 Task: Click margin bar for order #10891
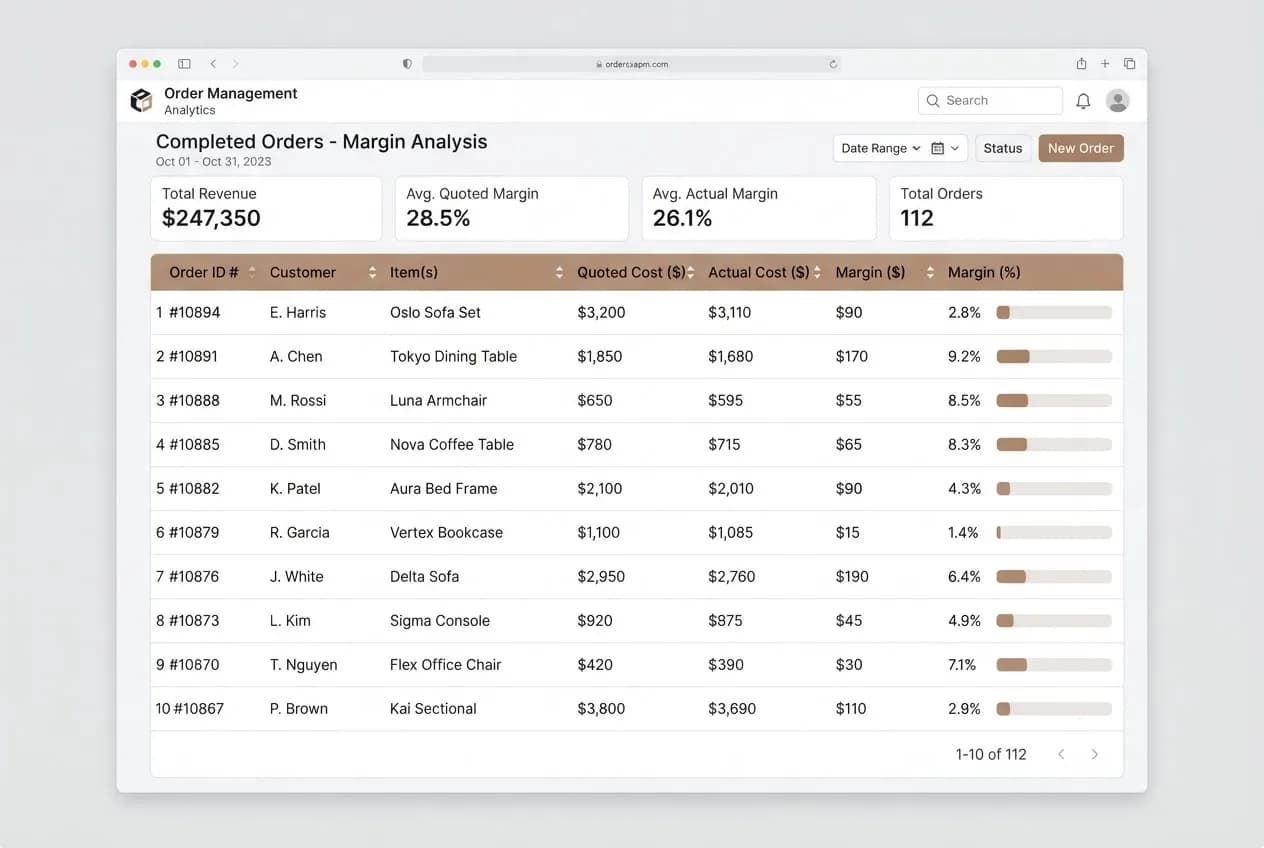coord(1054,356)
